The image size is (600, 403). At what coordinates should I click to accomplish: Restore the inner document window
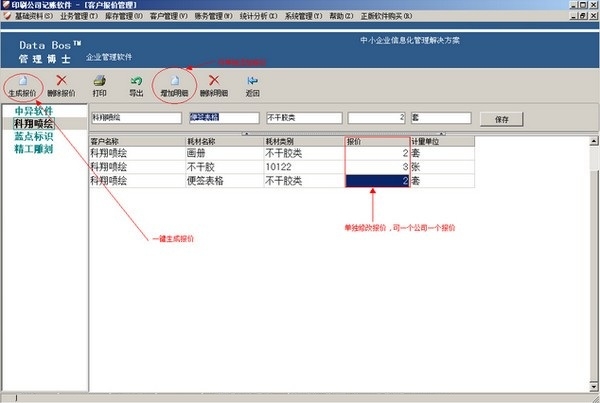[x=583, y=16]
